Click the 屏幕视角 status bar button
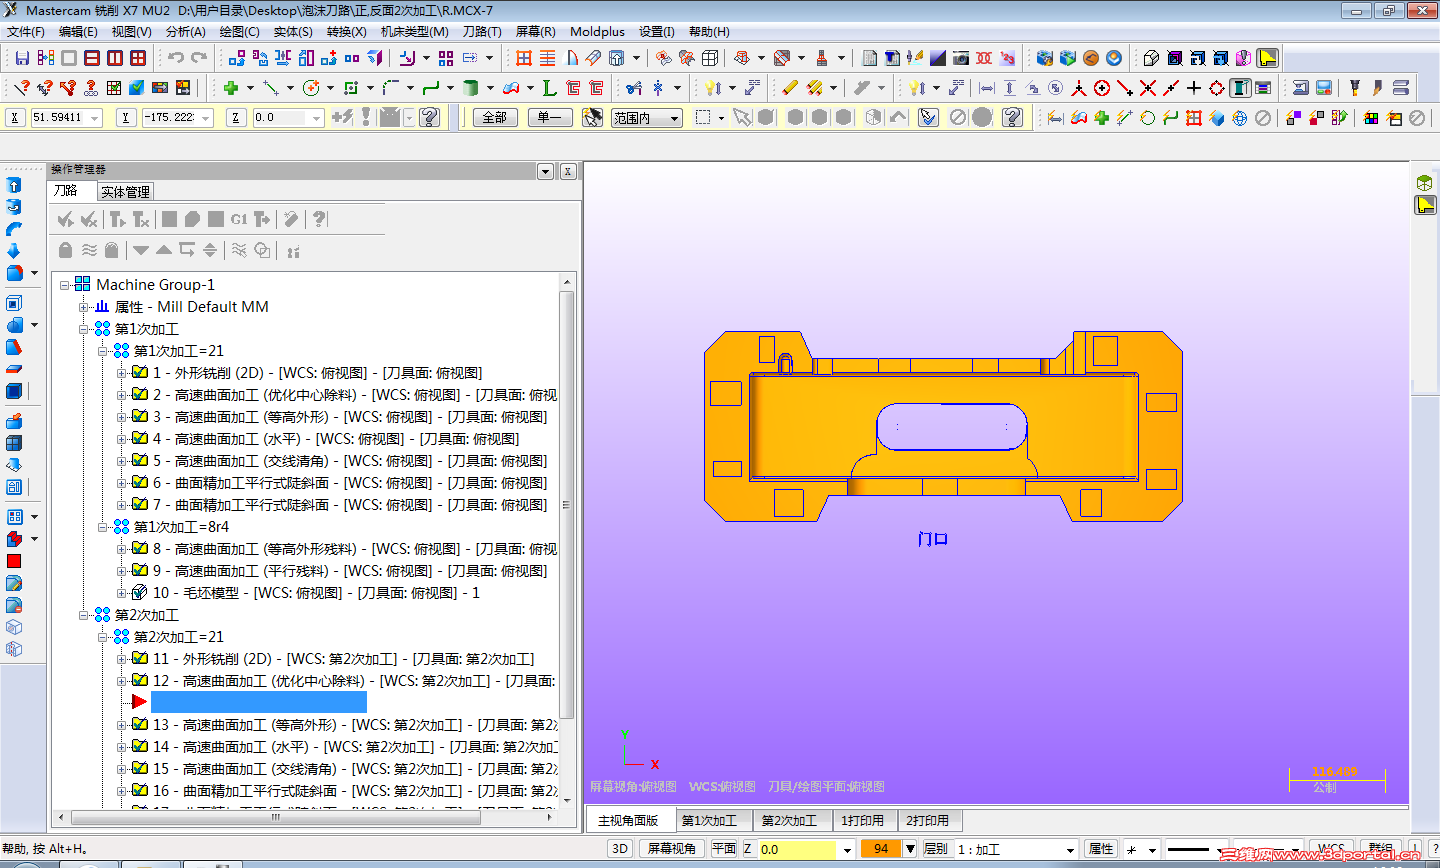 coord(672,849)
